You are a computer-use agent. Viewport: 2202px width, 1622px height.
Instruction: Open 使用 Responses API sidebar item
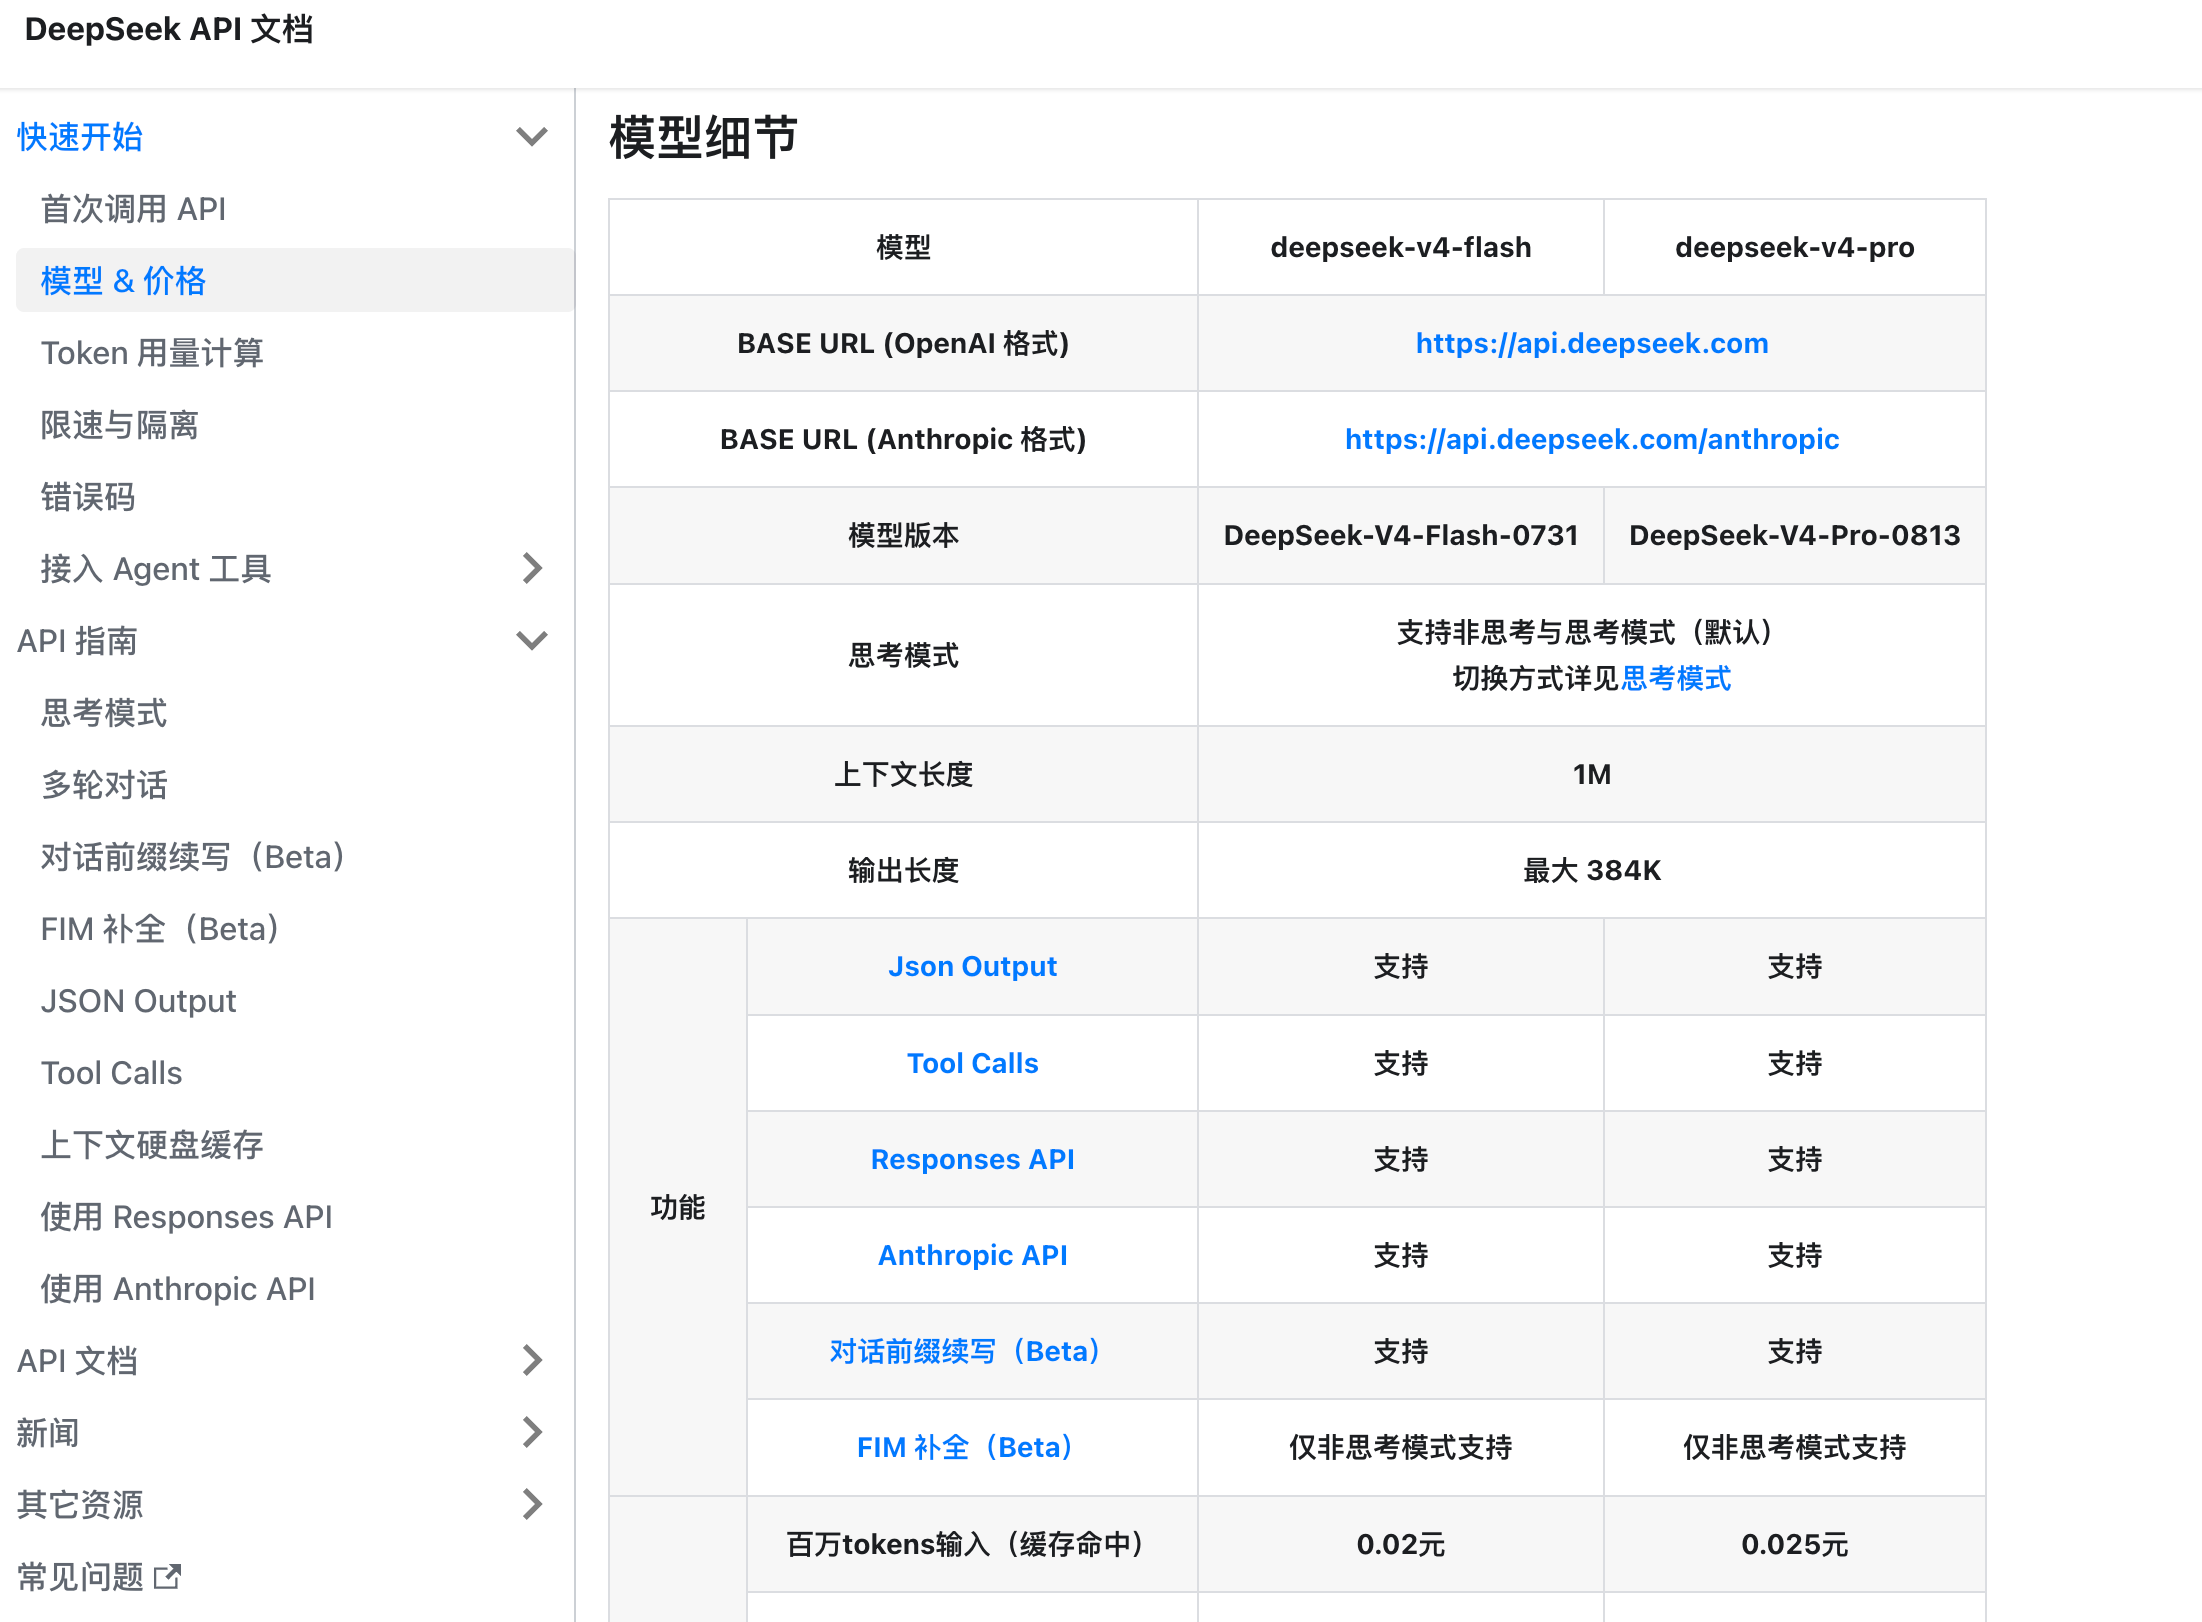click(186, 1217)
